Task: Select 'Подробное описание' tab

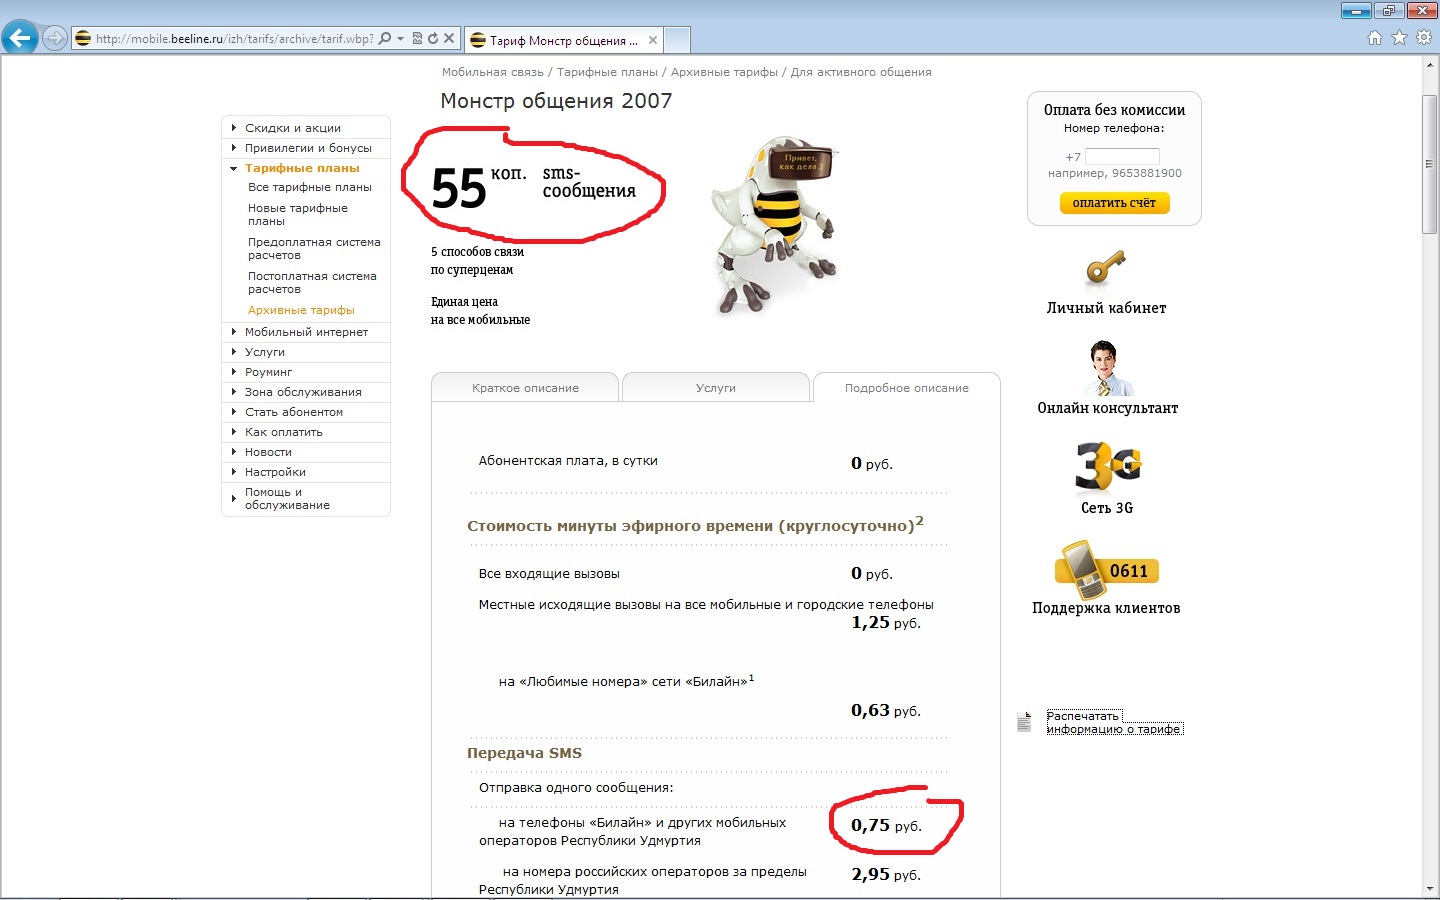Action: pos(907,388)
